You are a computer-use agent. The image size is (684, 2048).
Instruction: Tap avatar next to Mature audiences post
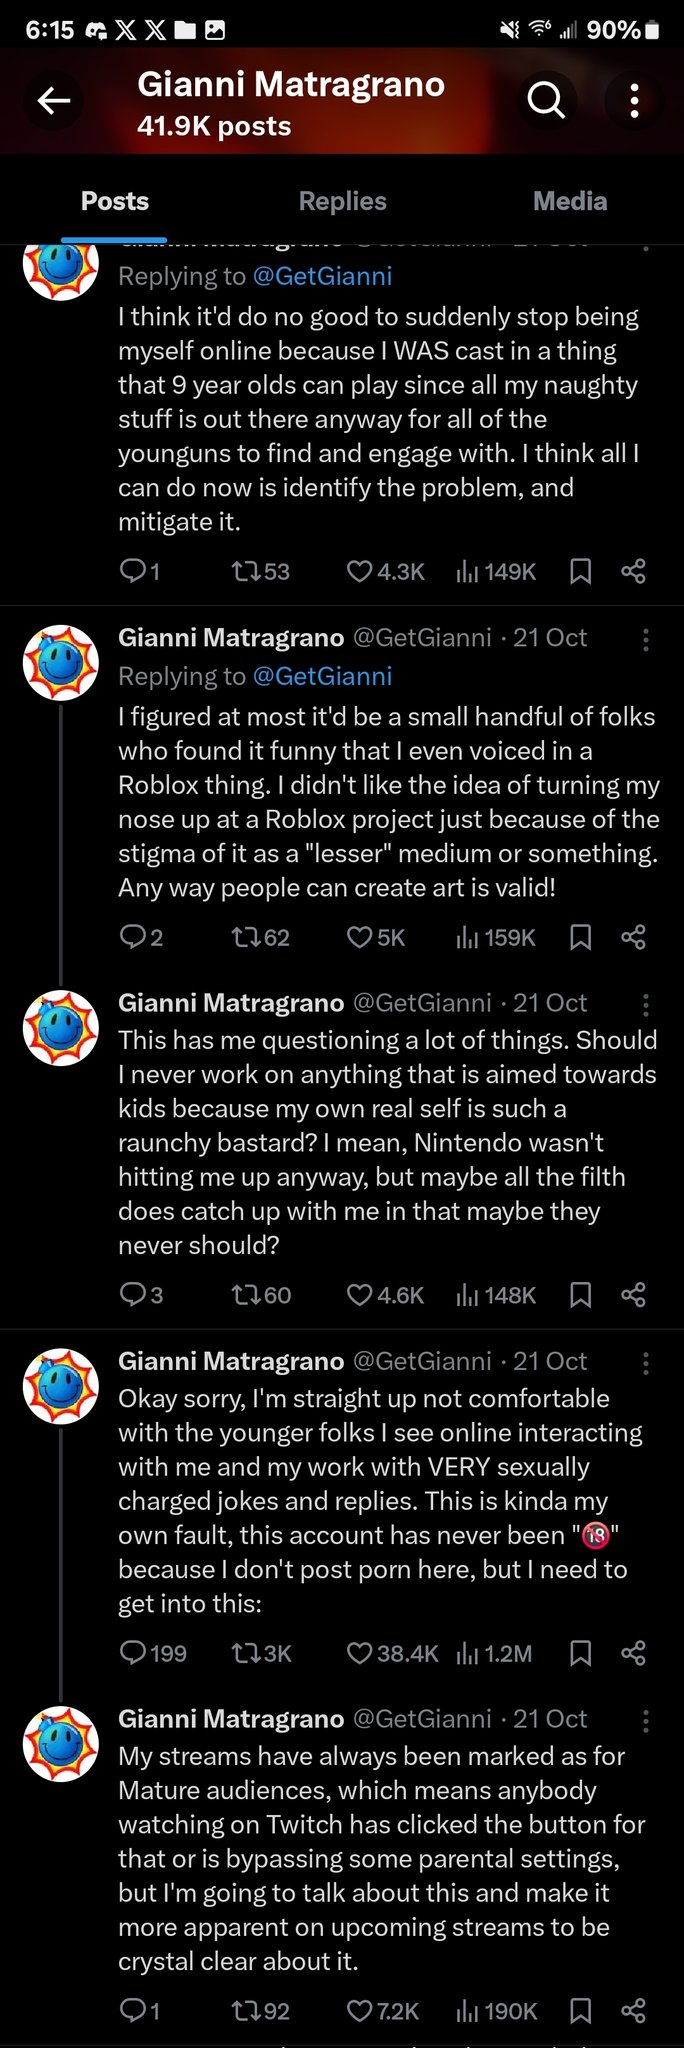tap(61, 1743)
